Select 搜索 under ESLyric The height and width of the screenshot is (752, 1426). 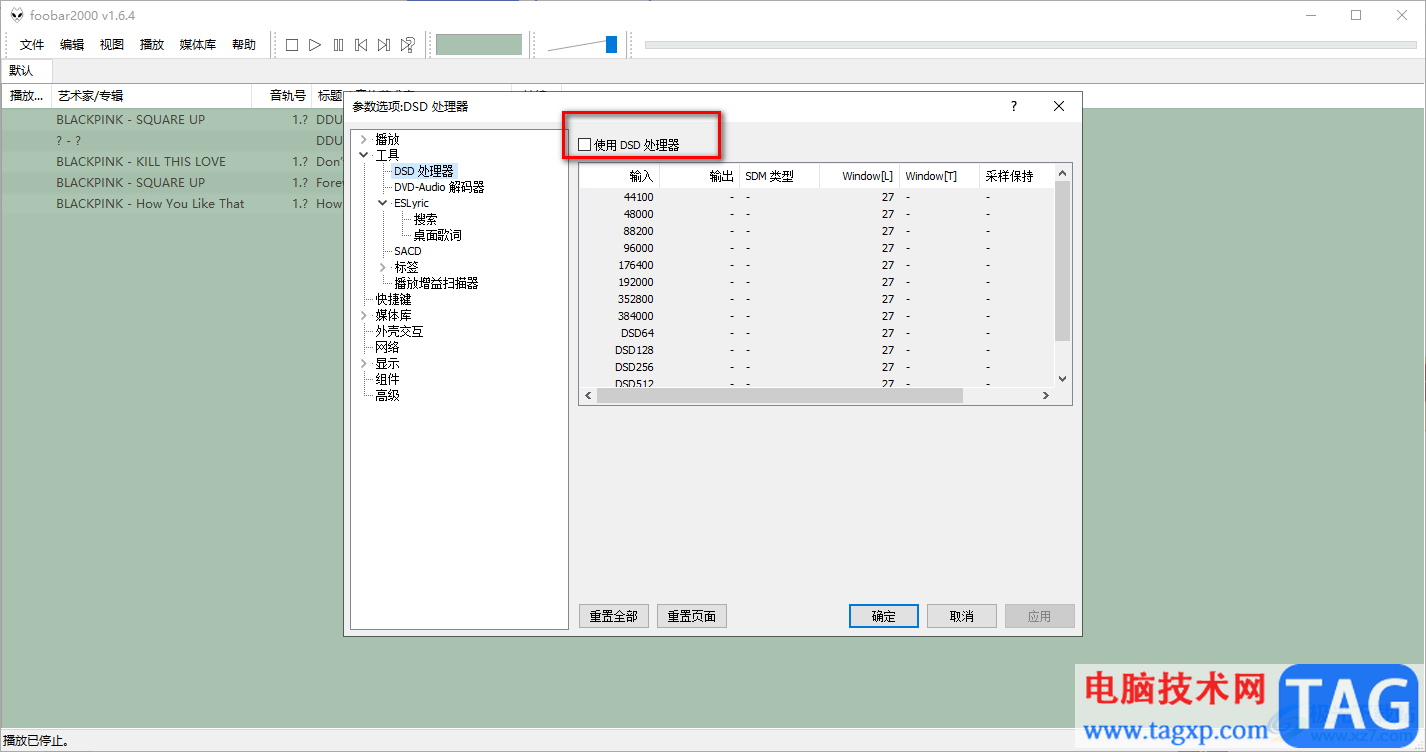[425, 219]
